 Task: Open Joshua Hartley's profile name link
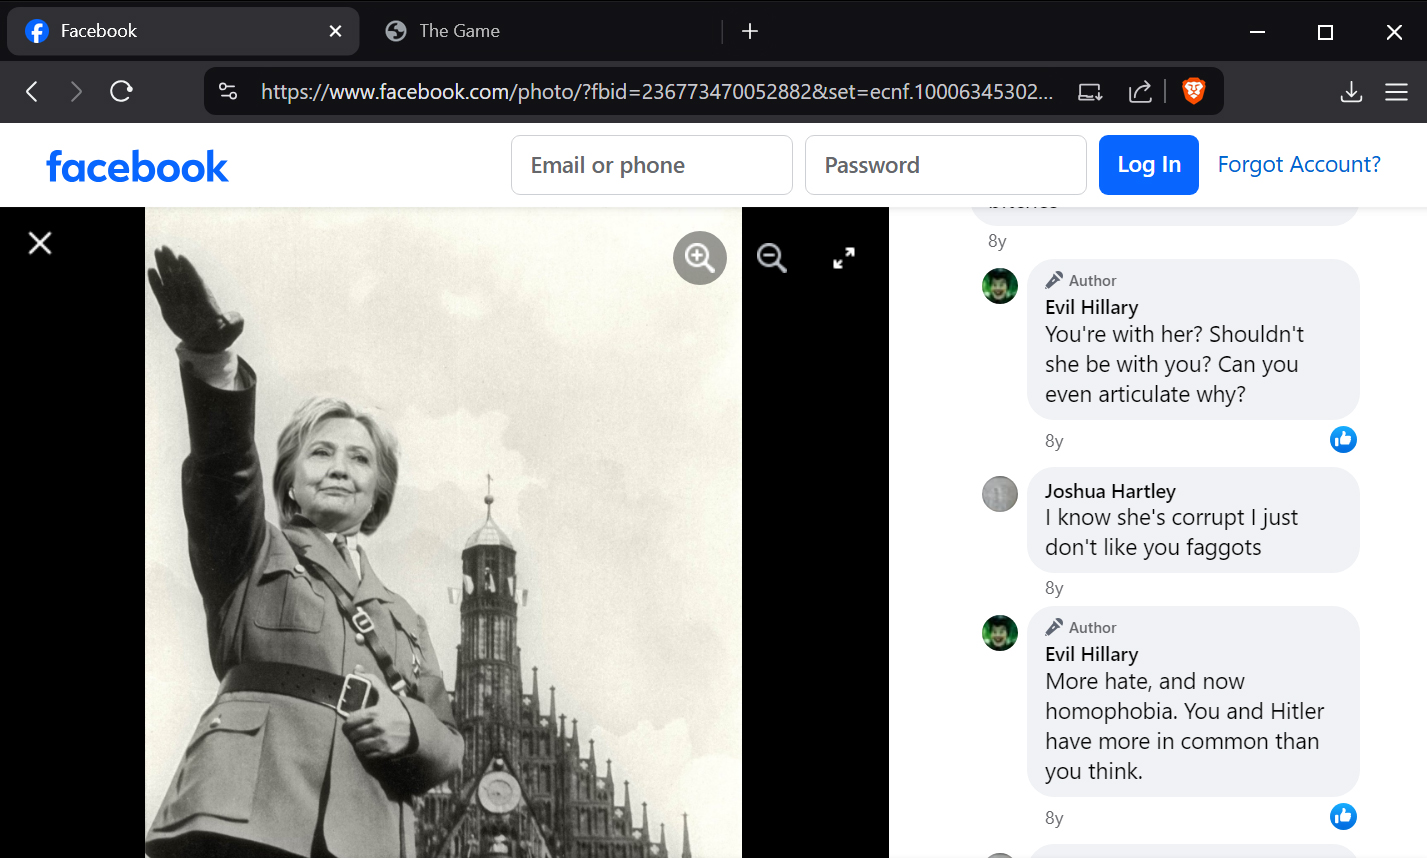click(x=1110, y=491)
